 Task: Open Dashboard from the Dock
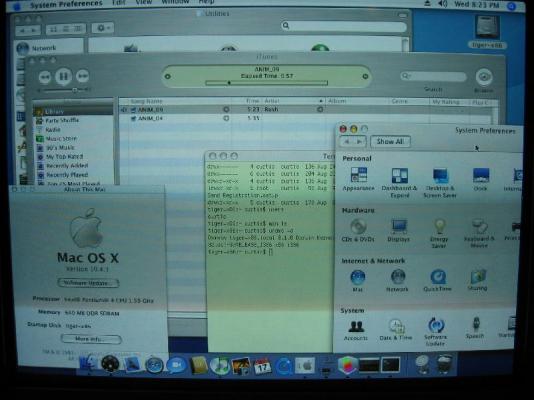click(x=110, y=365)
